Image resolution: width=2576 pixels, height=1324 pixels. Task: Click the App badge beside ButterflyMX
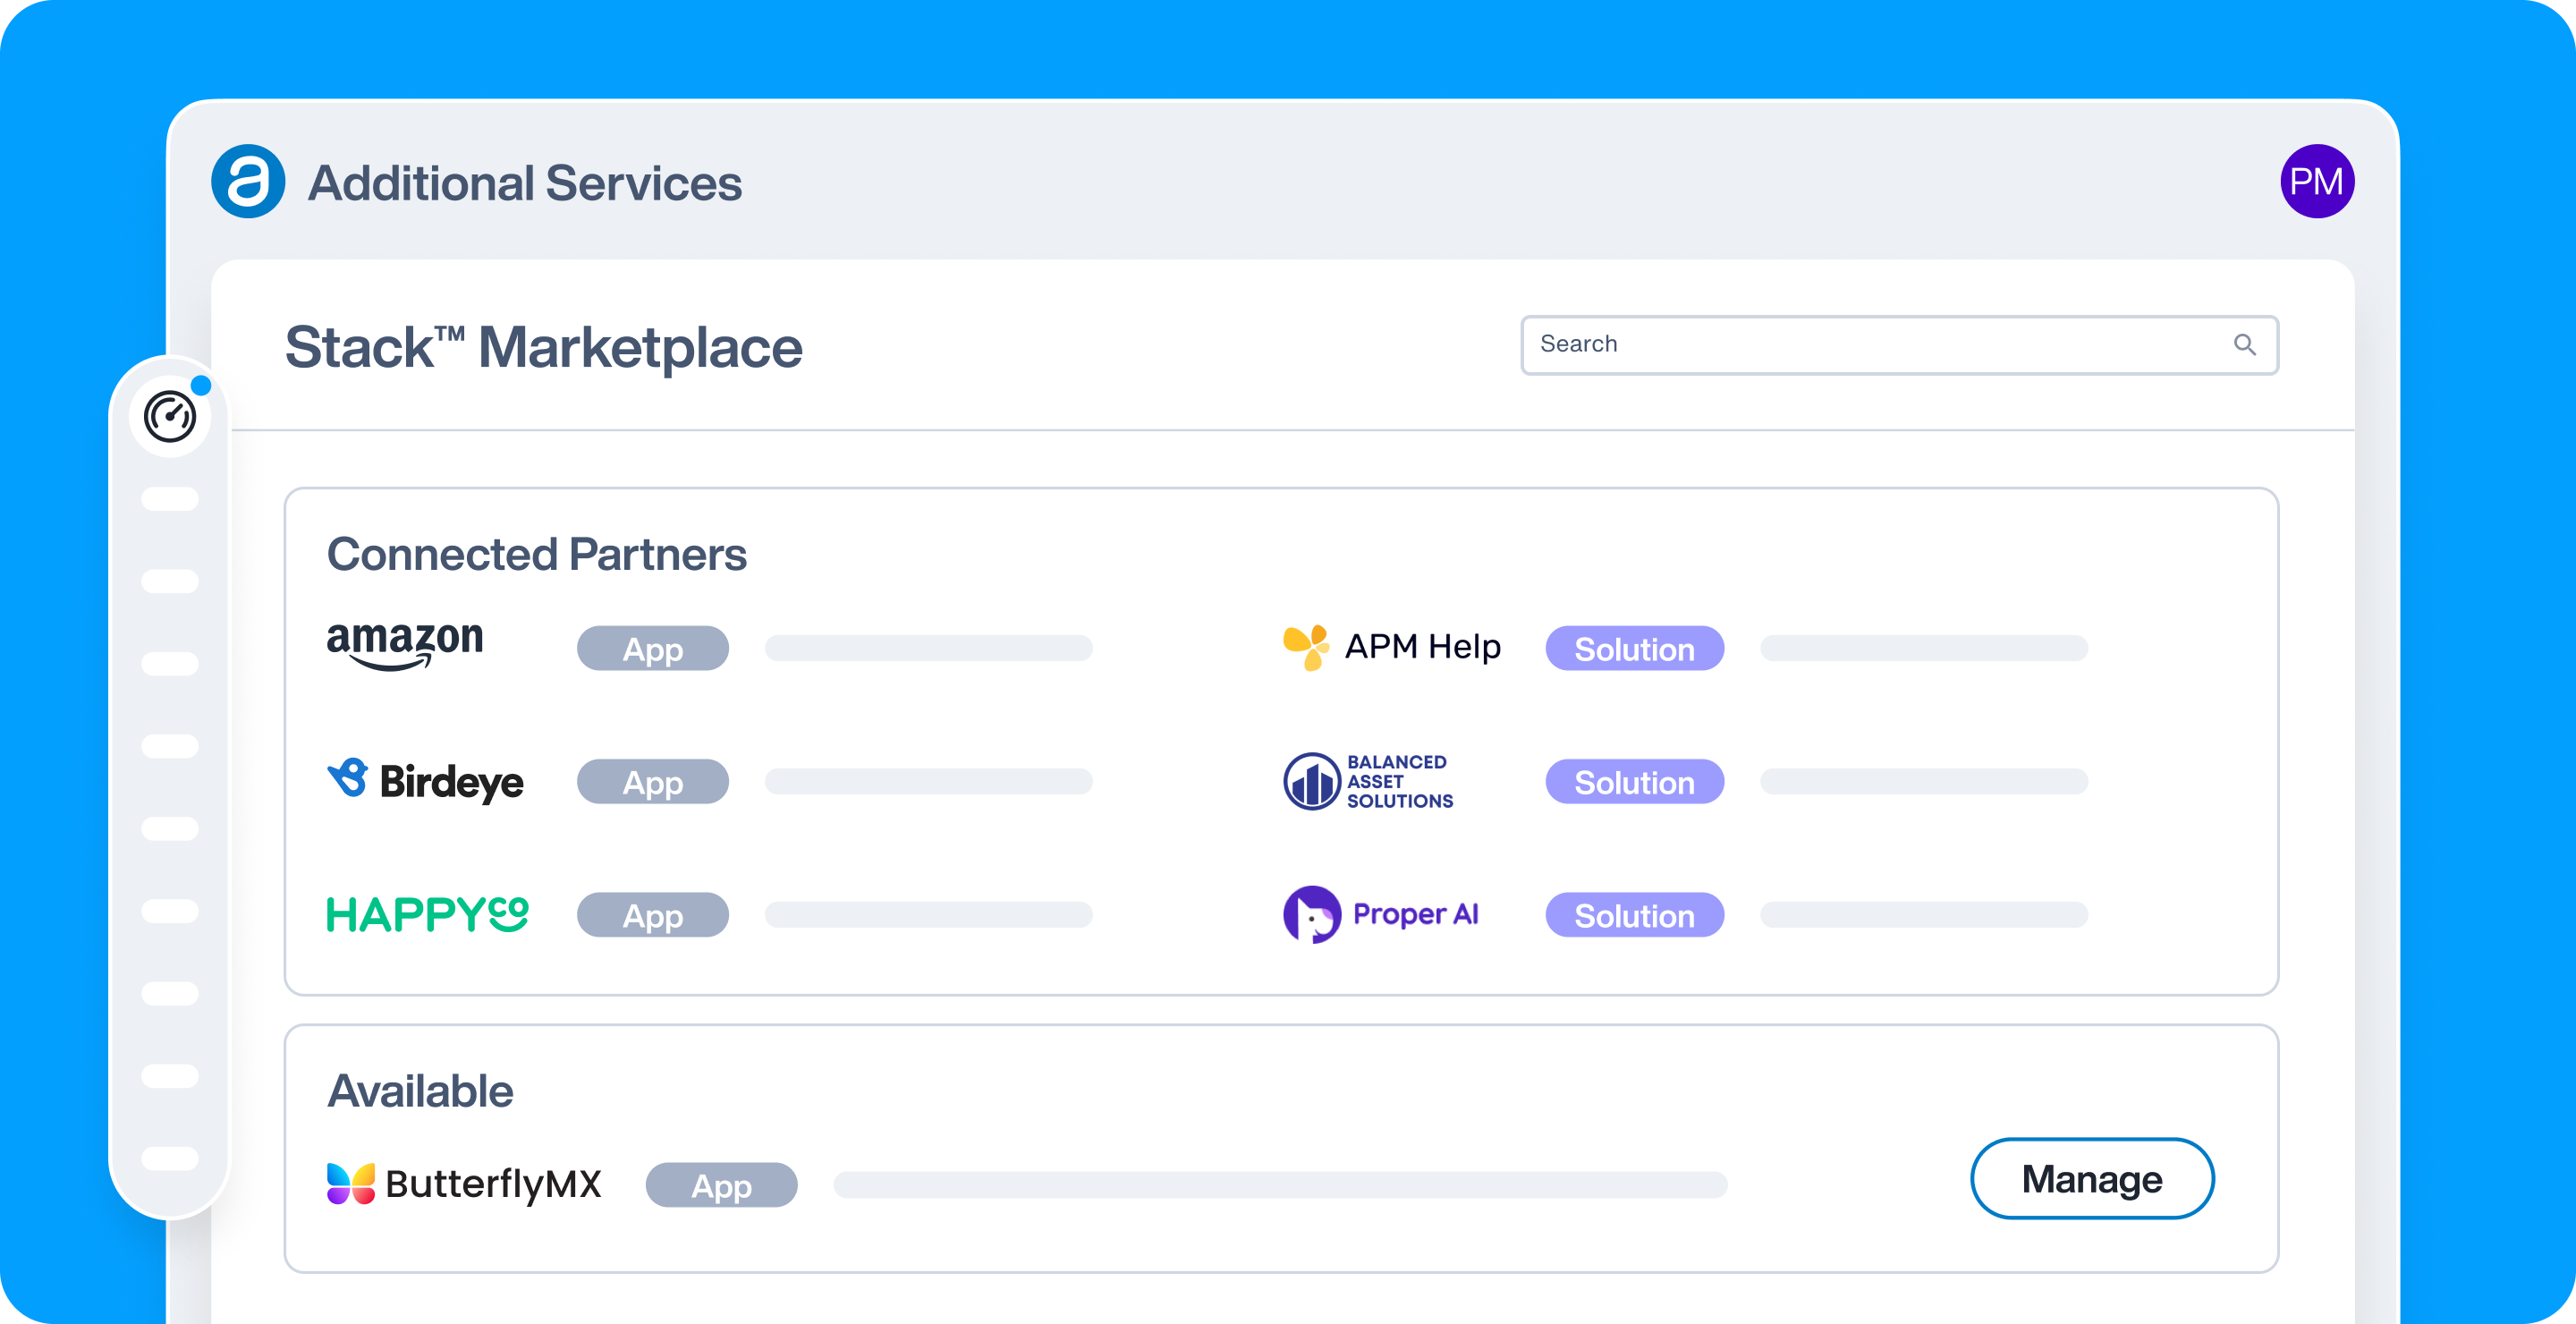click(721, 1185)
